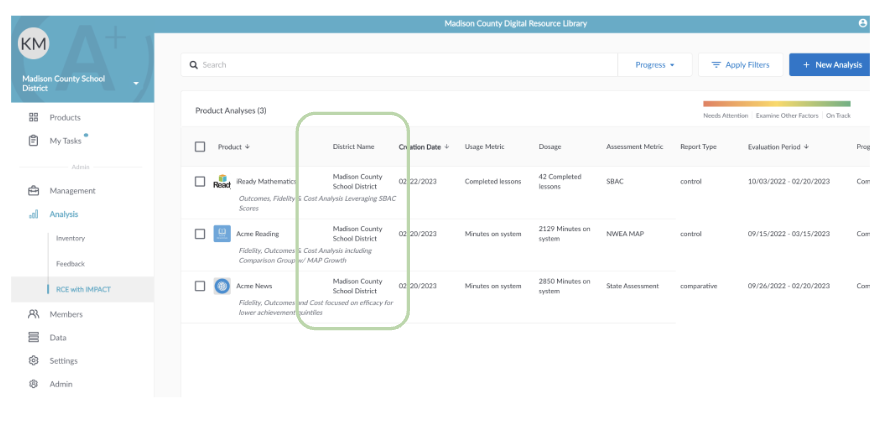Click the Settings gear icon
The width and height of the screenshot is (886, 422).
coord(33,360)
